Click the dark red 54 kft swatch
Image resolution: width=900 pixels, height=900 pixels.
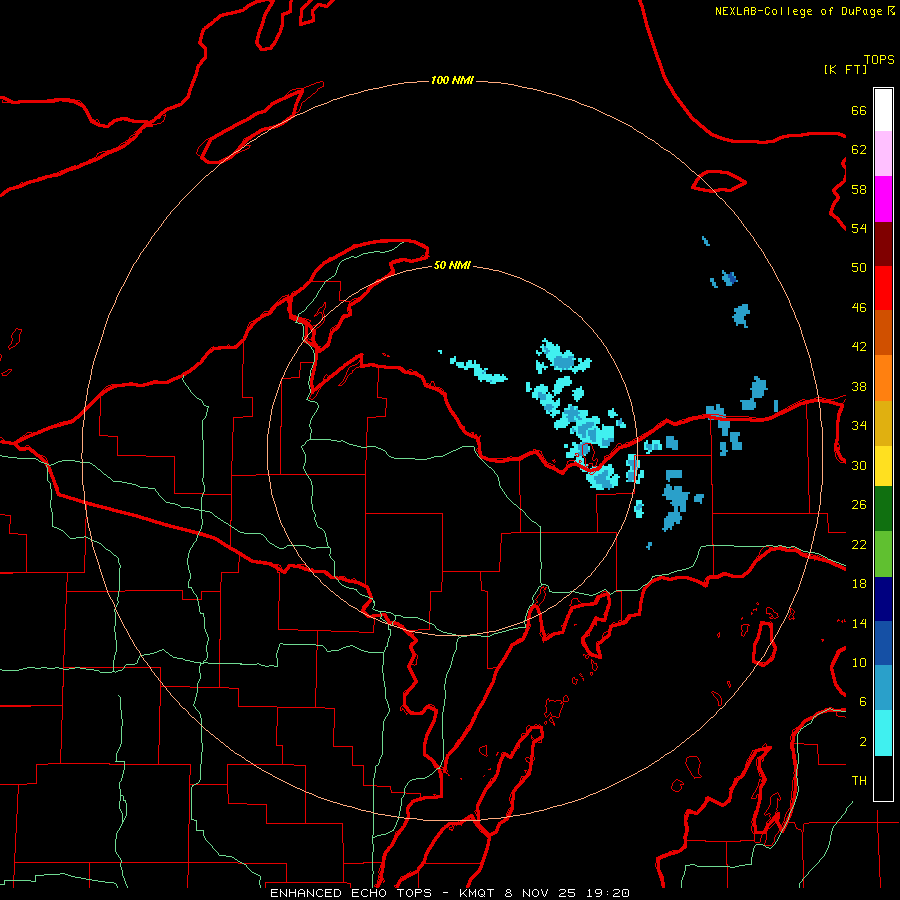point(883,245)
